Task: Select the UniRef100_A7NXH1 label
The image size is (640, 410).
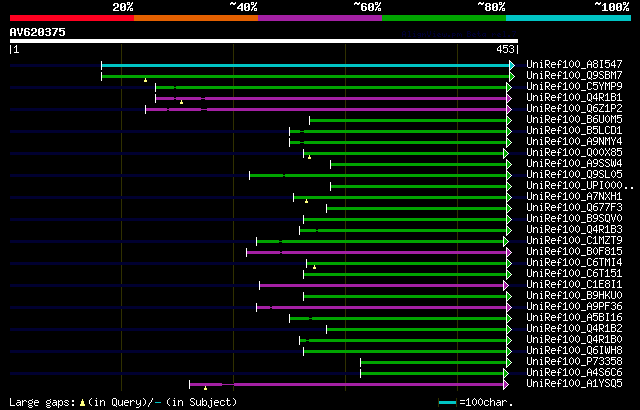Action: pyautogui.click(x=574, y=197)
